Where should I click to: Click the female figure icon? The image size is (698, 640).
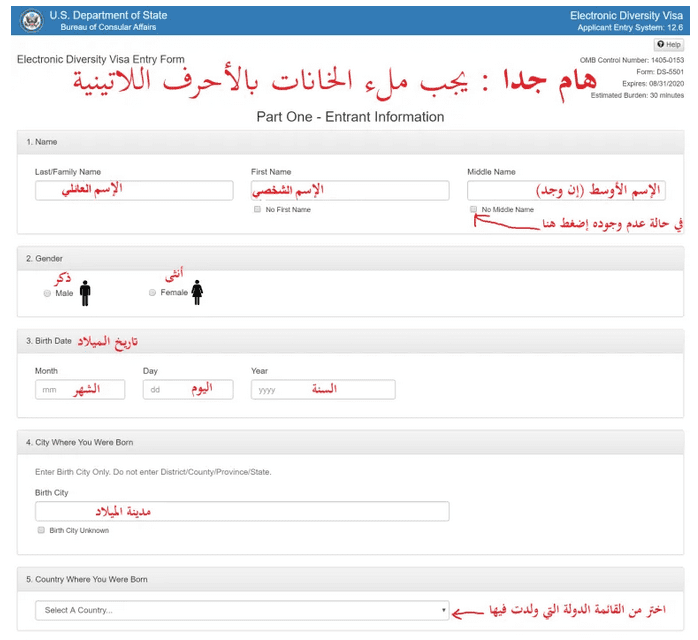197,292
